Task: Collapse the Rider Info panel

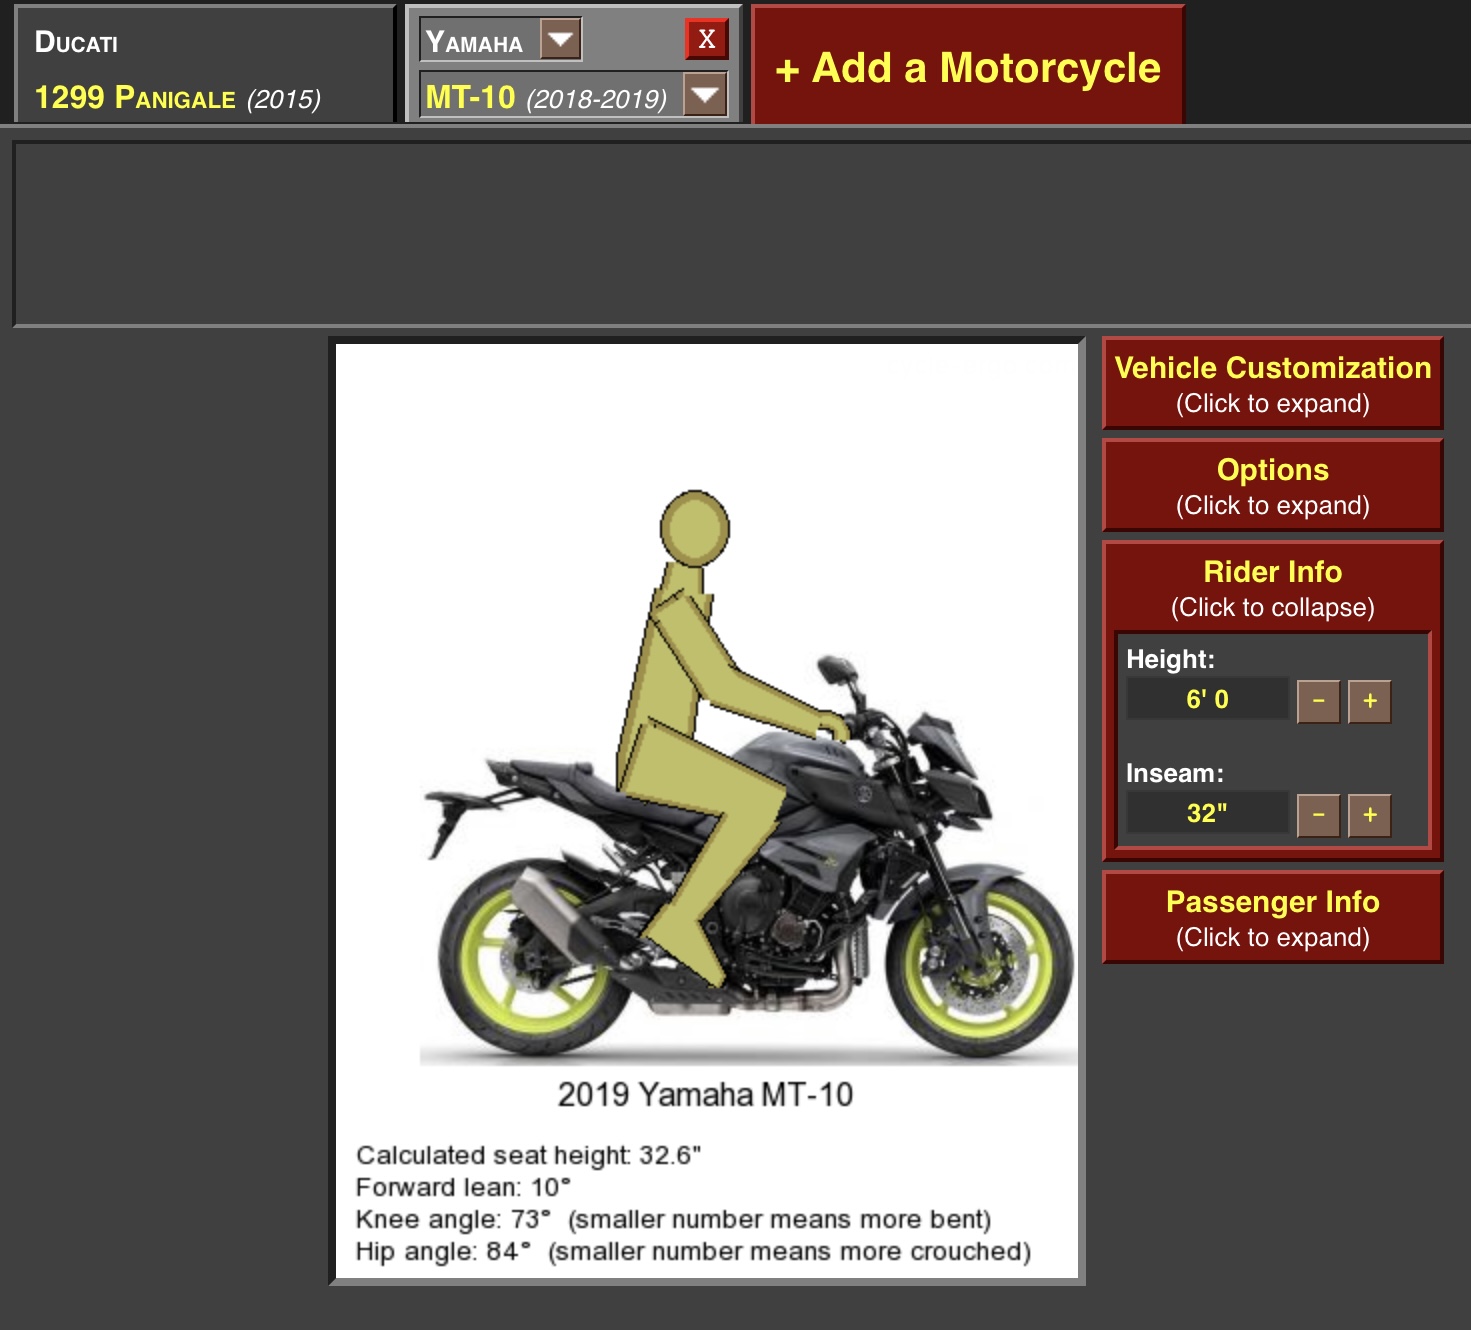Action: (x=1272, y=588)
